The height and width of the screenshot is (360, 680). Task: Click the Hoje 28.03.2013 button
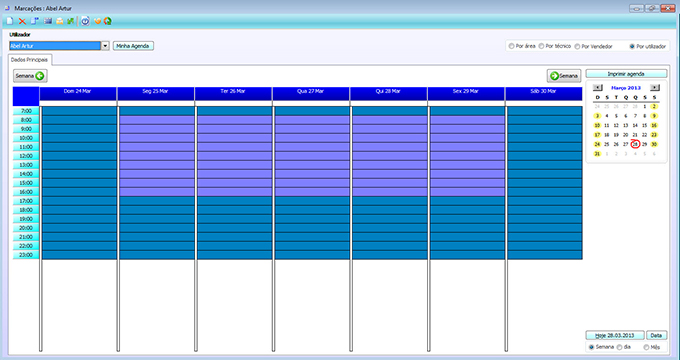(x=615, y=335)
